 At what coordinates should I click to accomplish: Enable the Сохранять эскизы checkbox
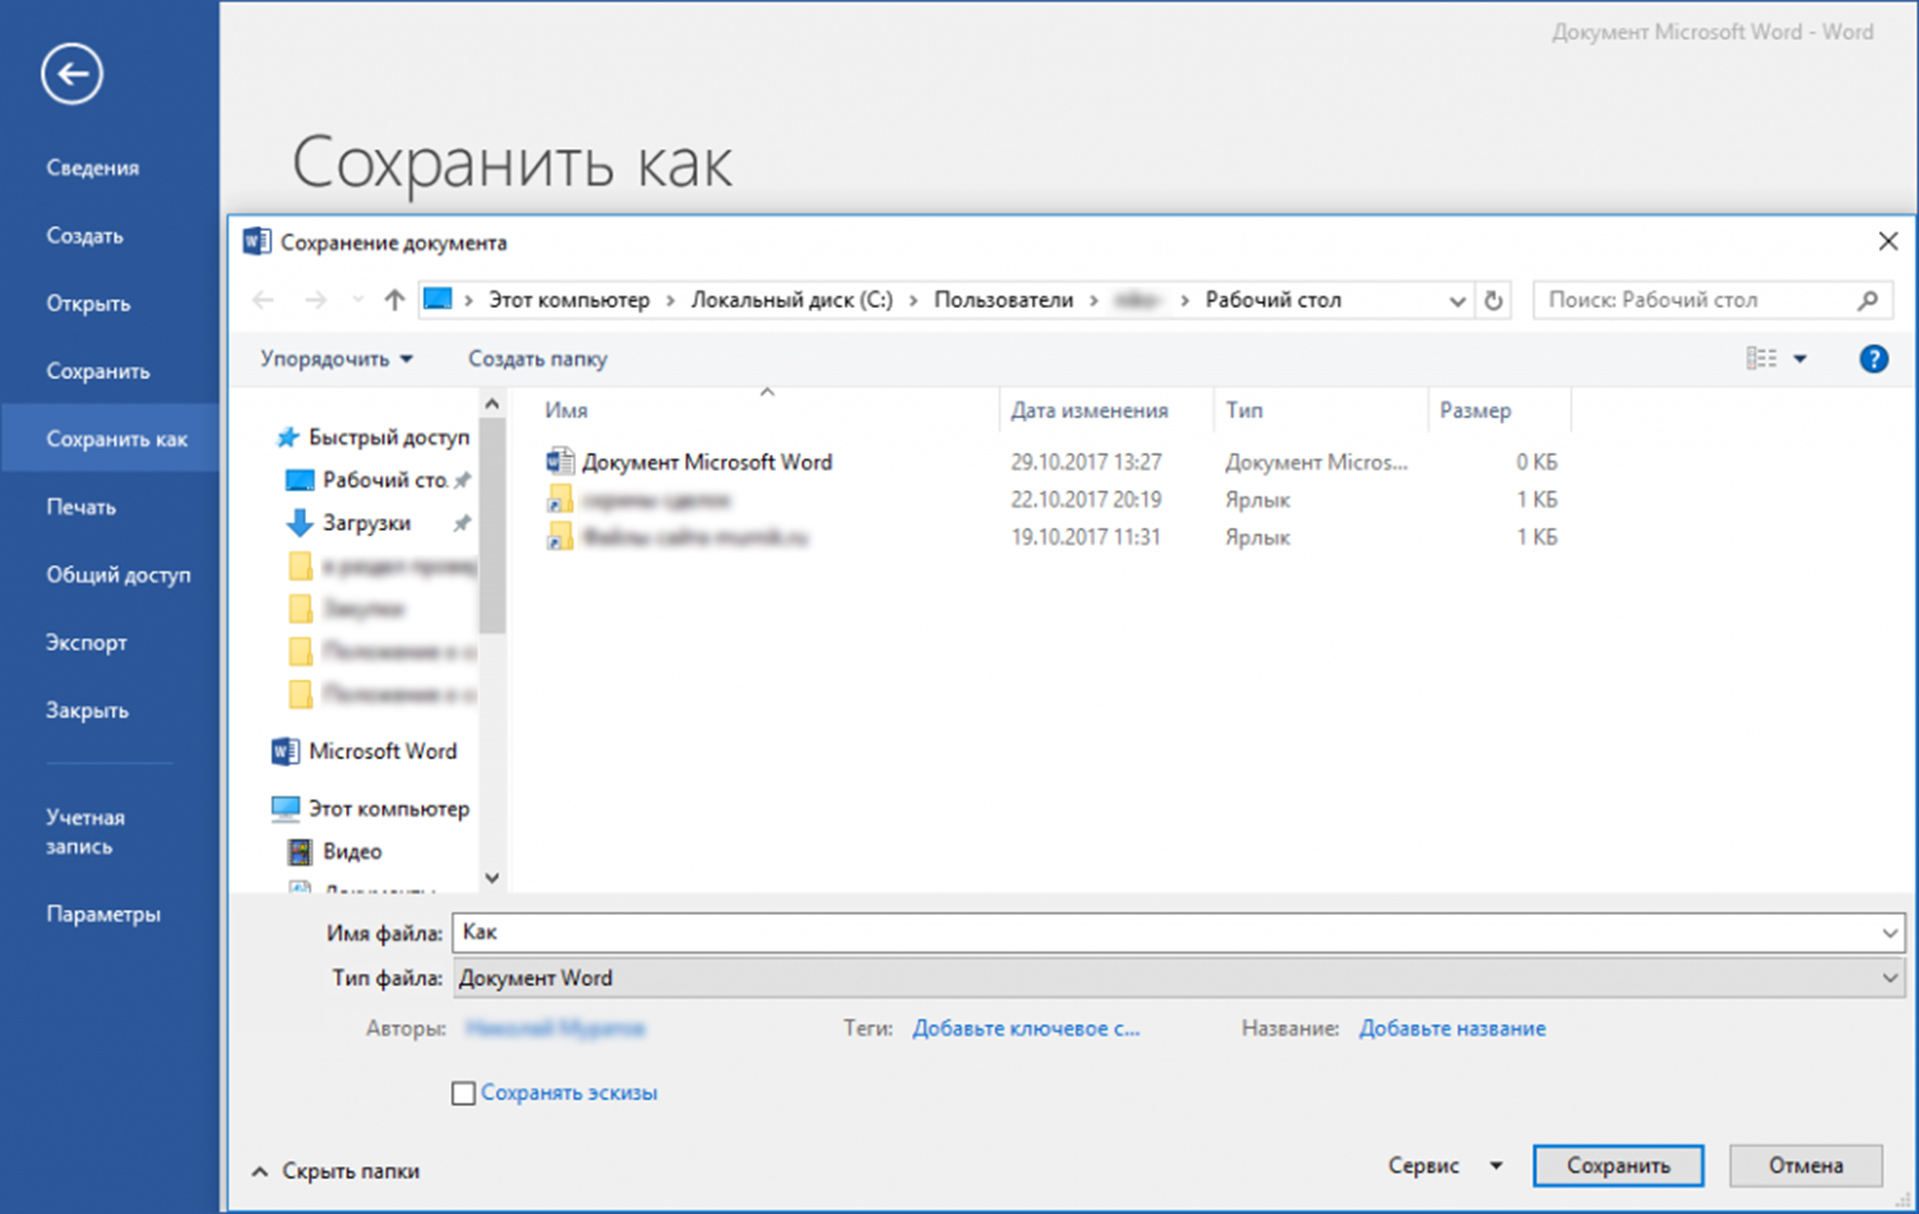coord(463,1093)
